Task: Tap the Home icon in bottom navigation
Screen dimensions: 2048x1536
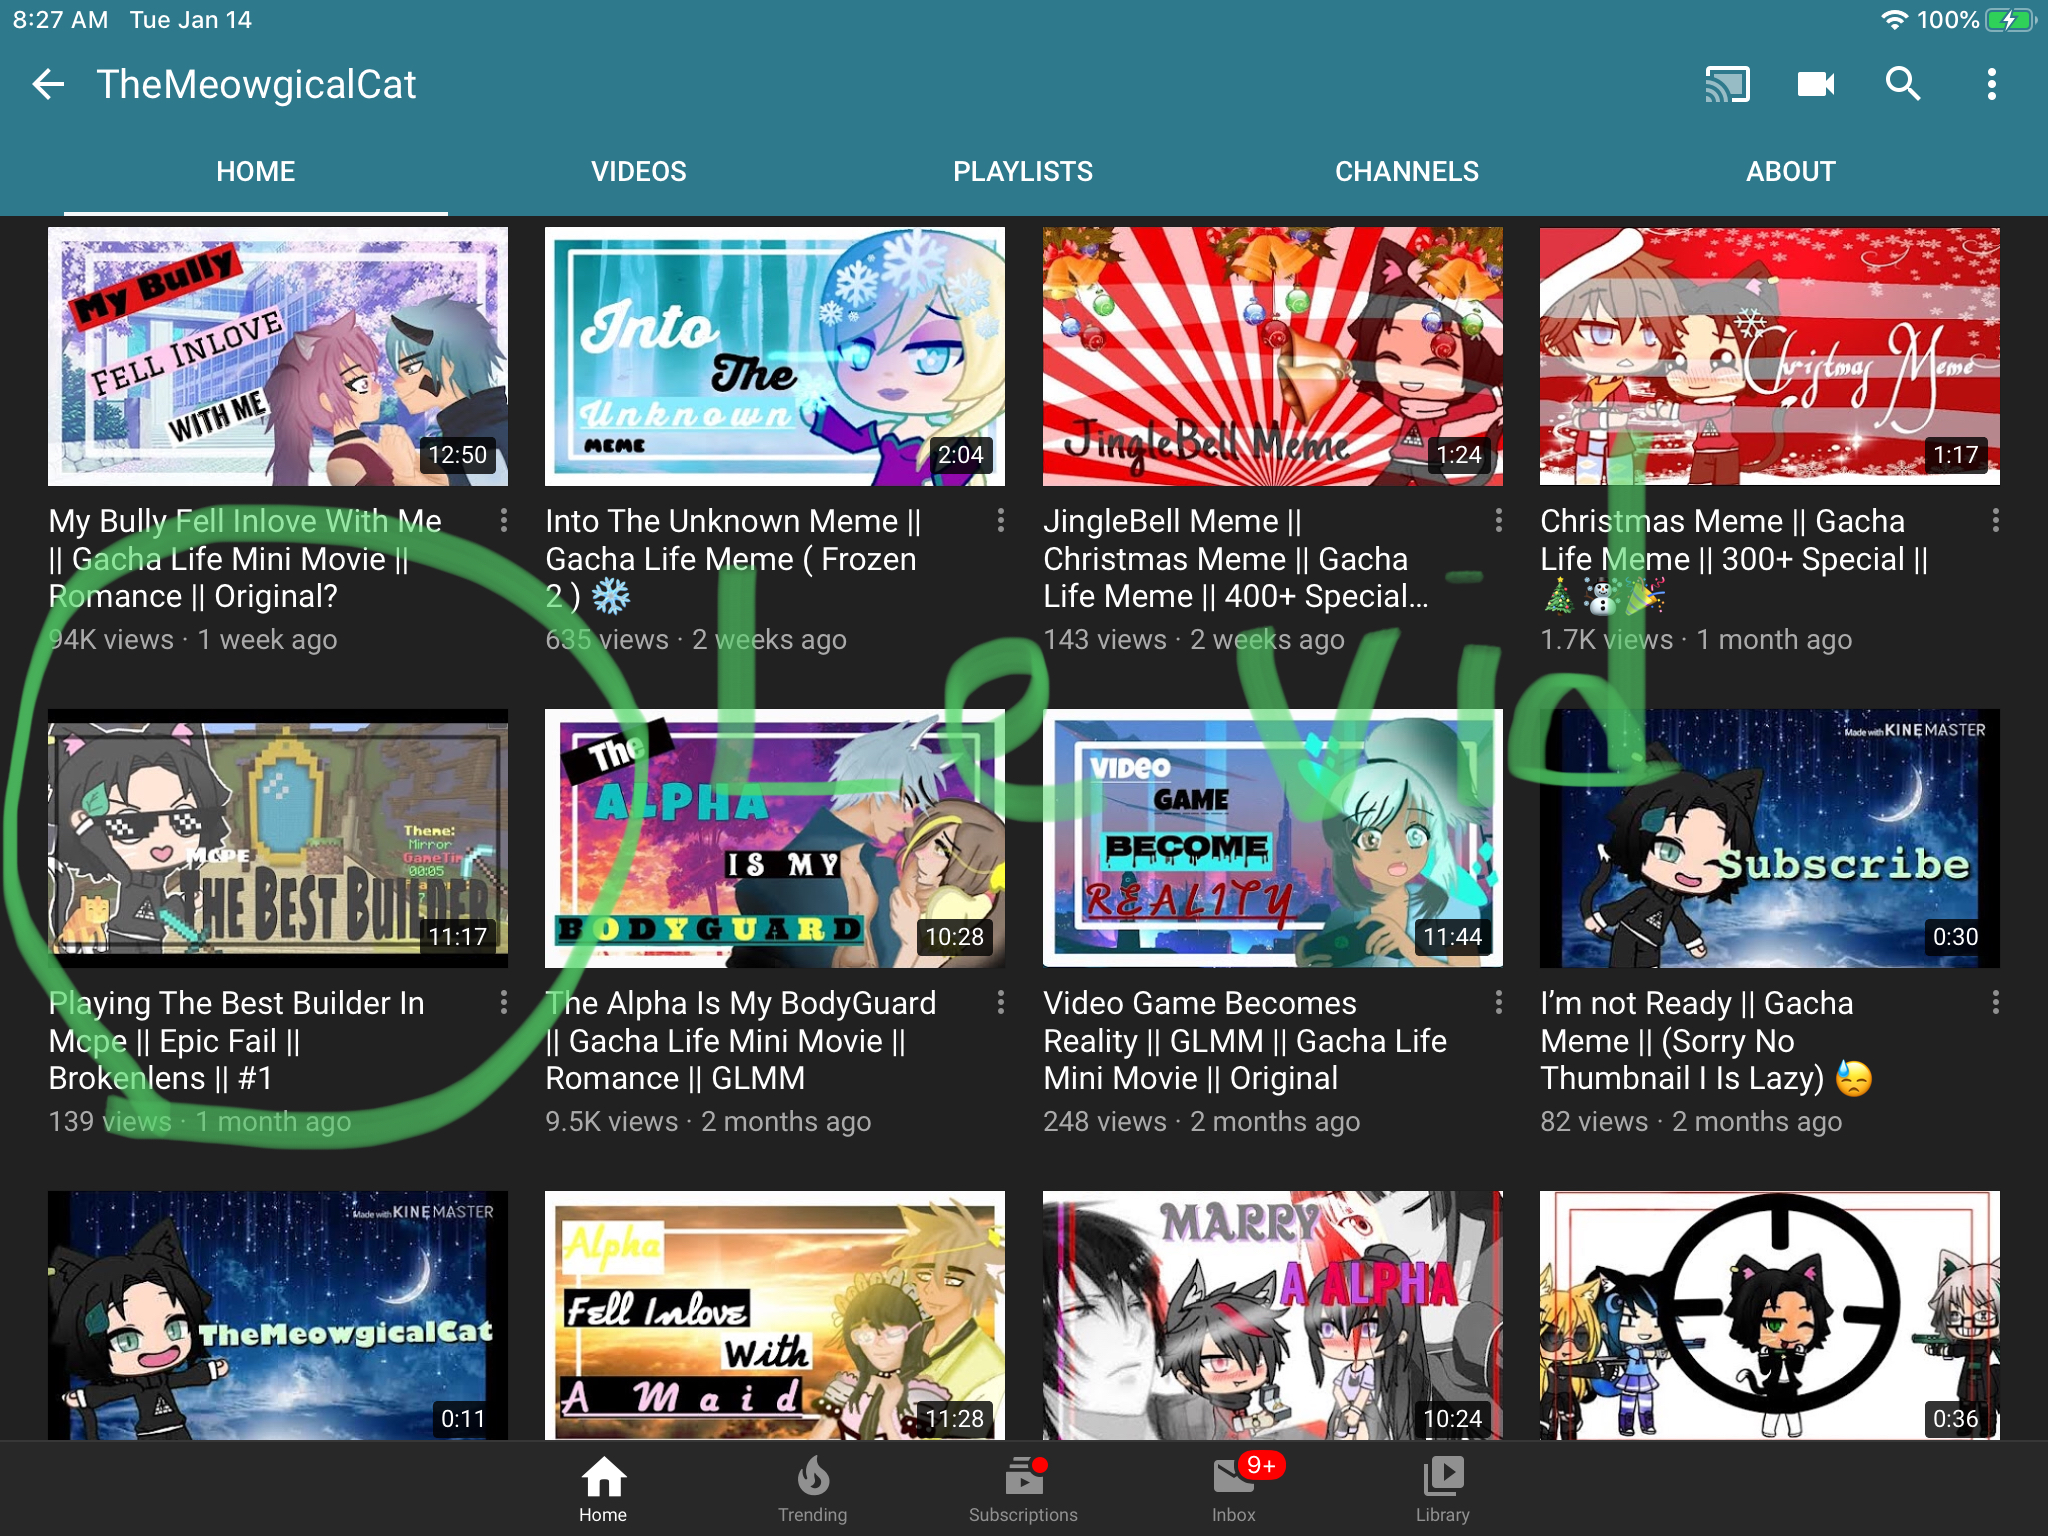Action: (x=603, y=1489)
